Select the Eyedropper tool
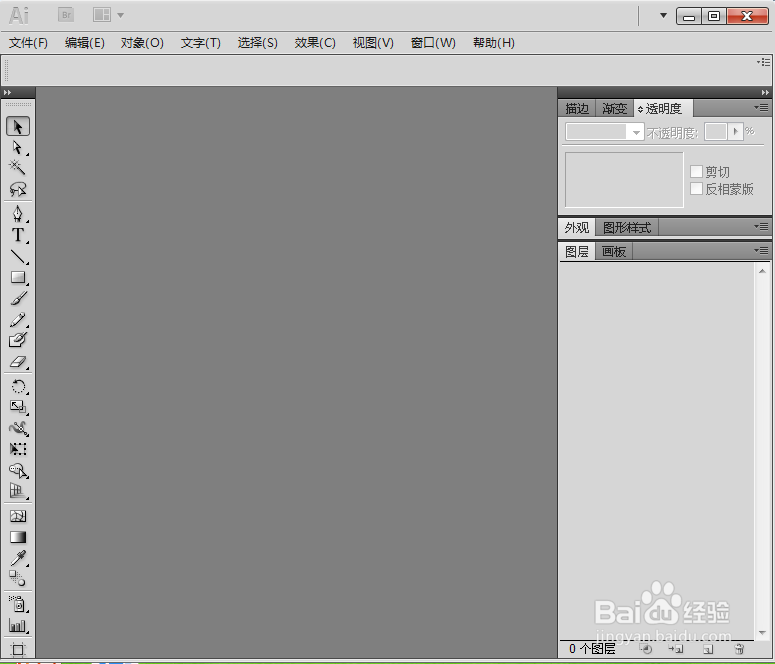The image size is (775, 664). [x=18, y=558]
